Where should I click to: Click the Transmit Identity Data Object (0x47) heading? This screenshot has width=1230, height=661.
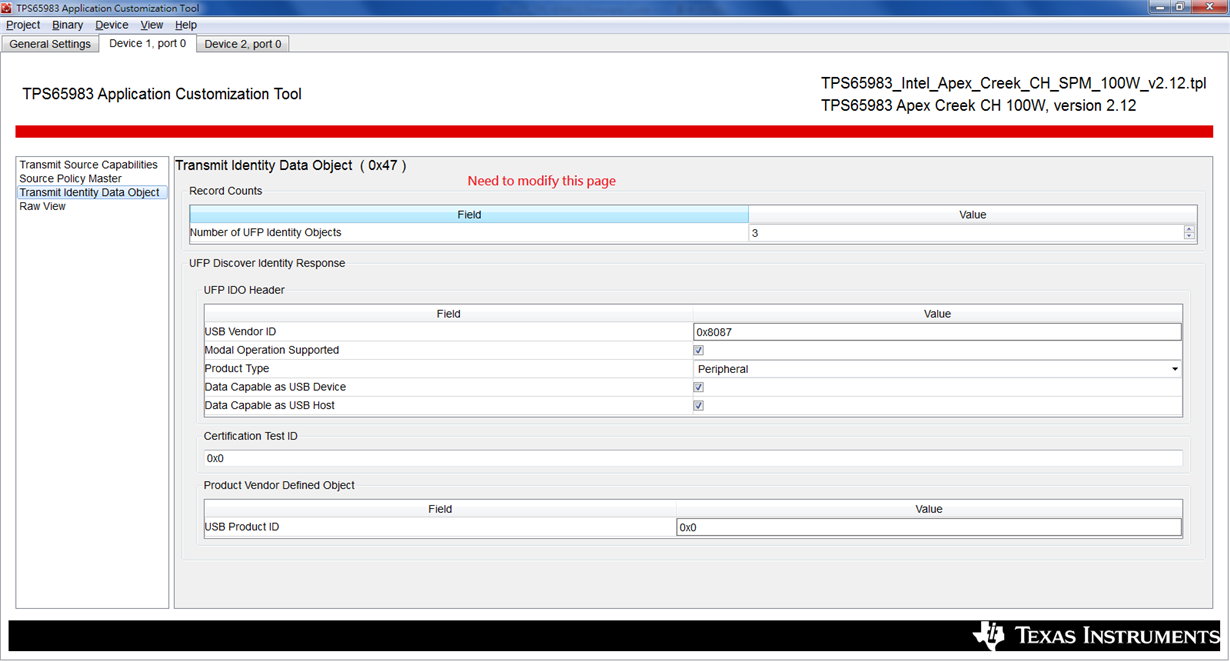coord(291,165)
